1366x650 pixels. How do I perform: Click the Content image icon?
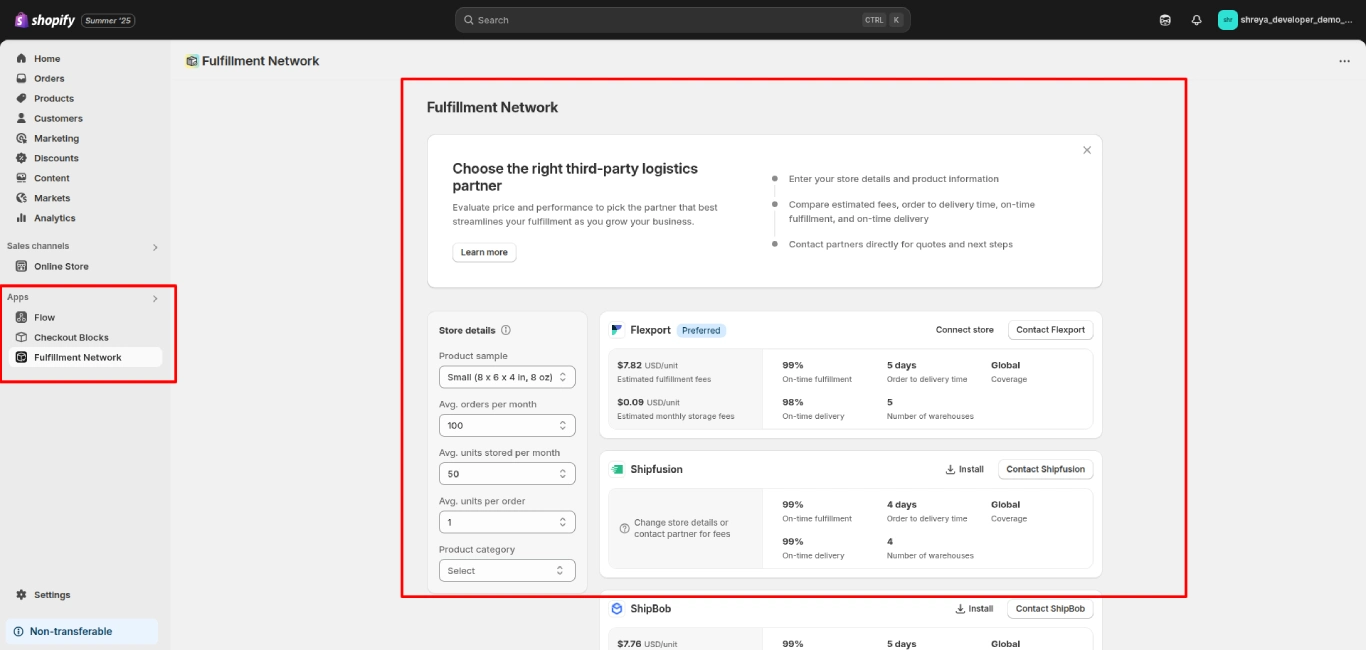click(21, 178)
